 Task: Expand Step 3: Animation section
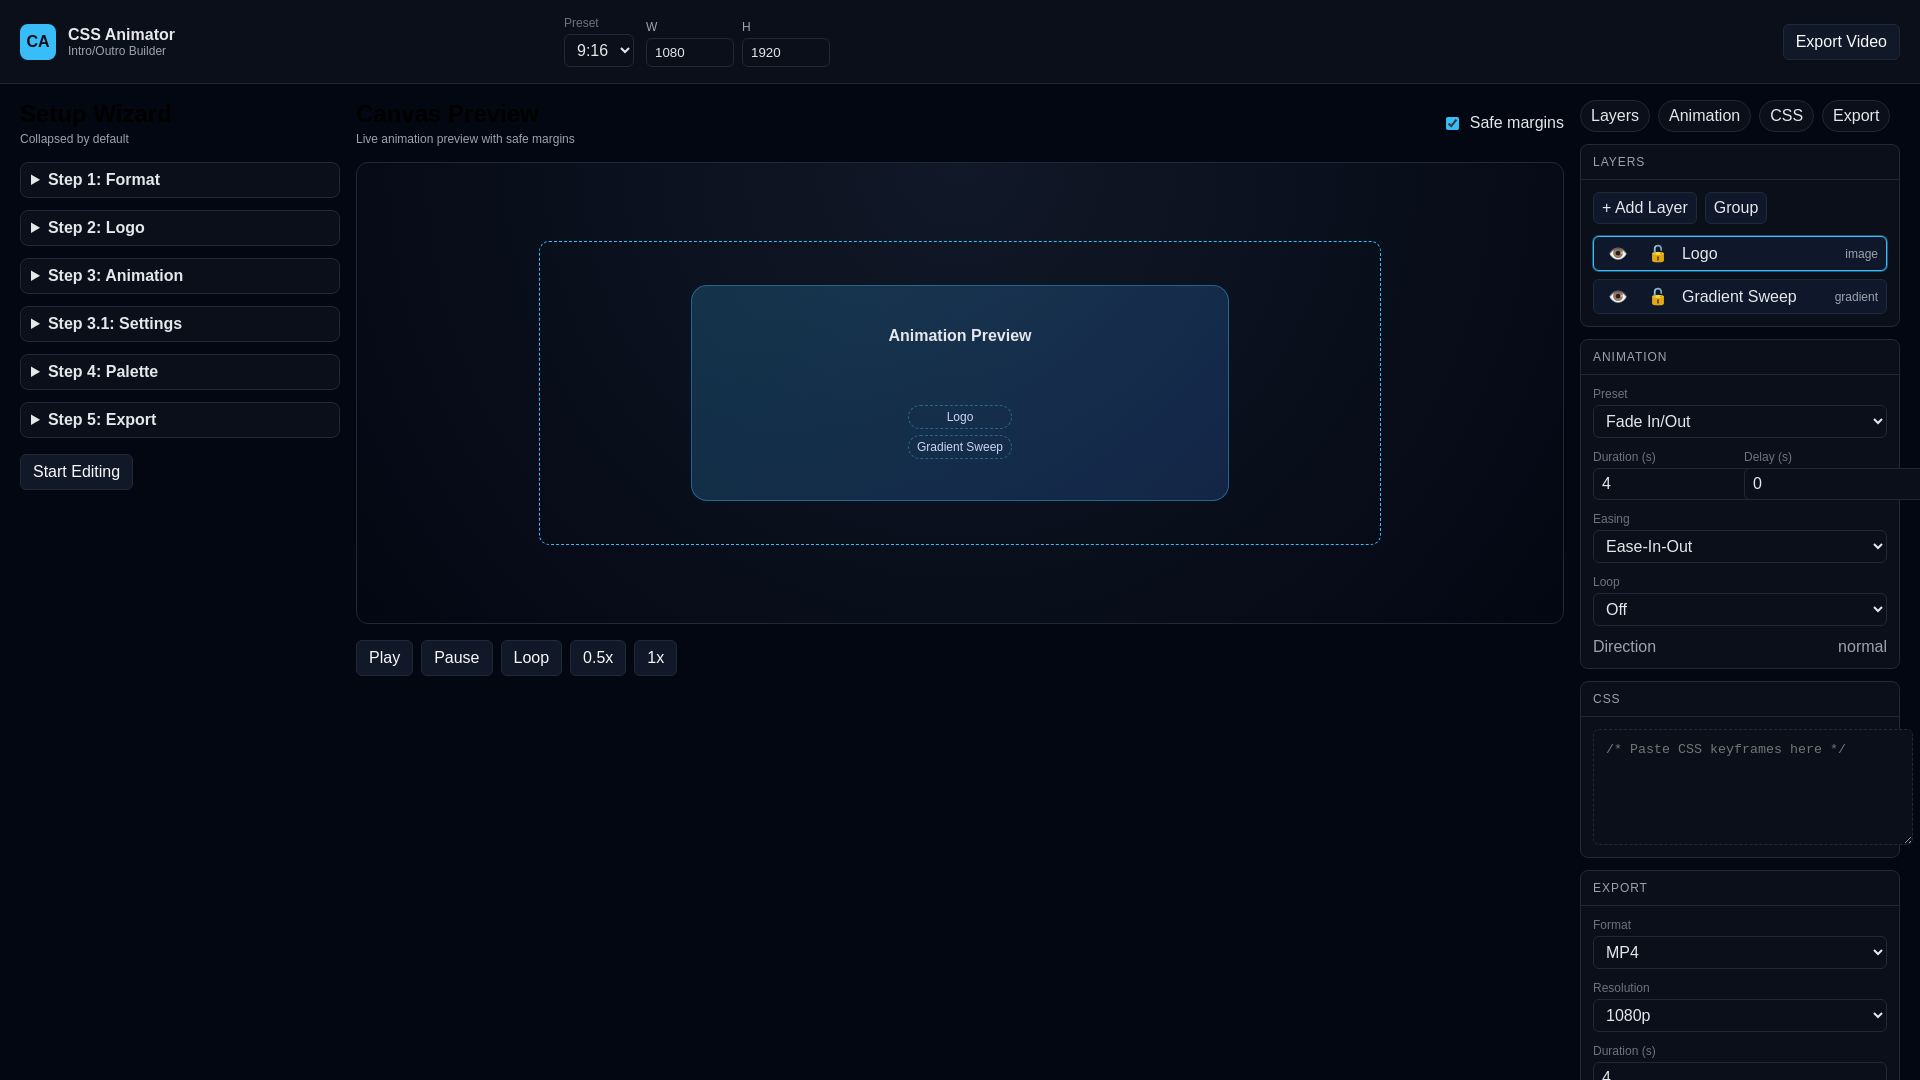coord(180,276)
